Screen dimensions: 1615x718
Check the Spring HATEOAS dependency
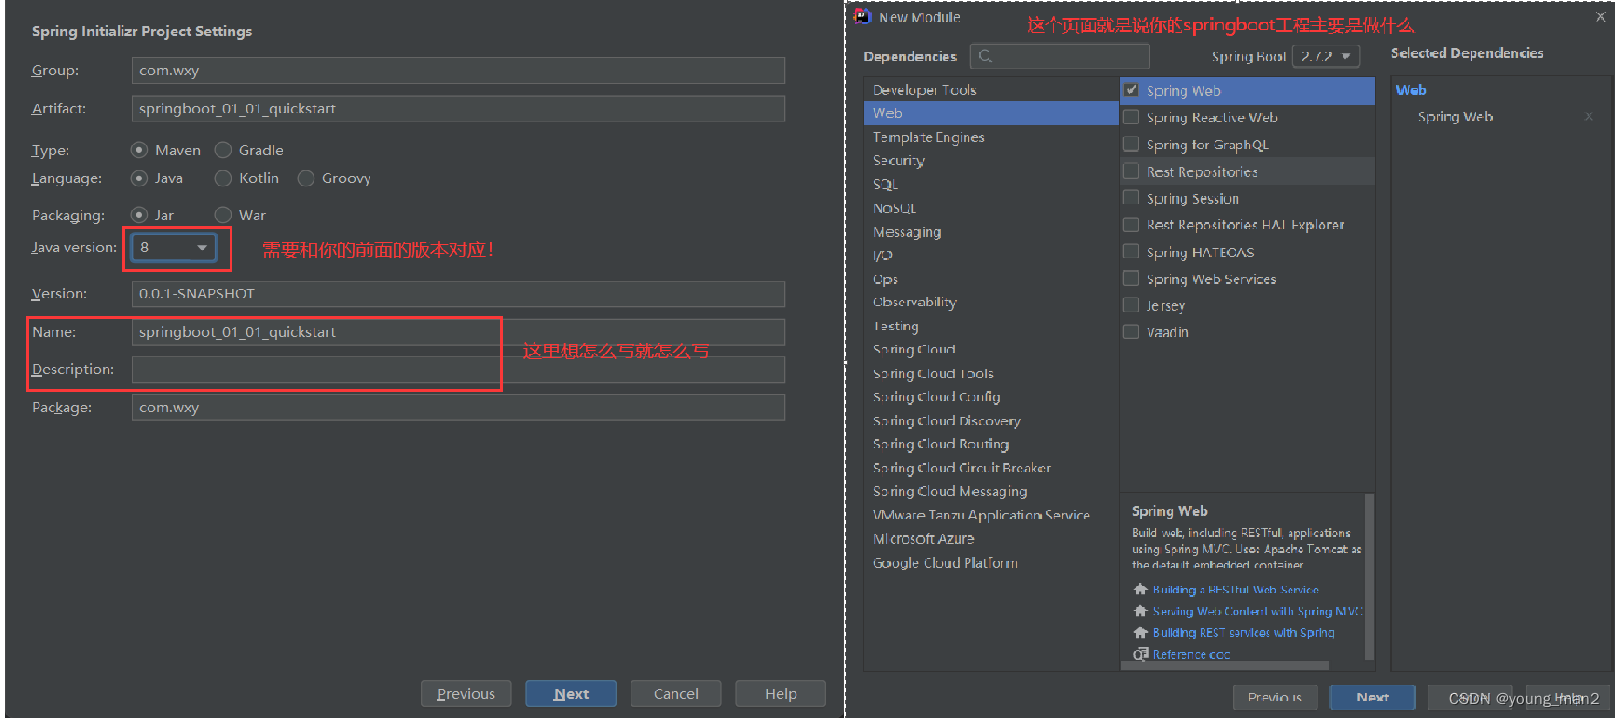tap(1131, 252)
